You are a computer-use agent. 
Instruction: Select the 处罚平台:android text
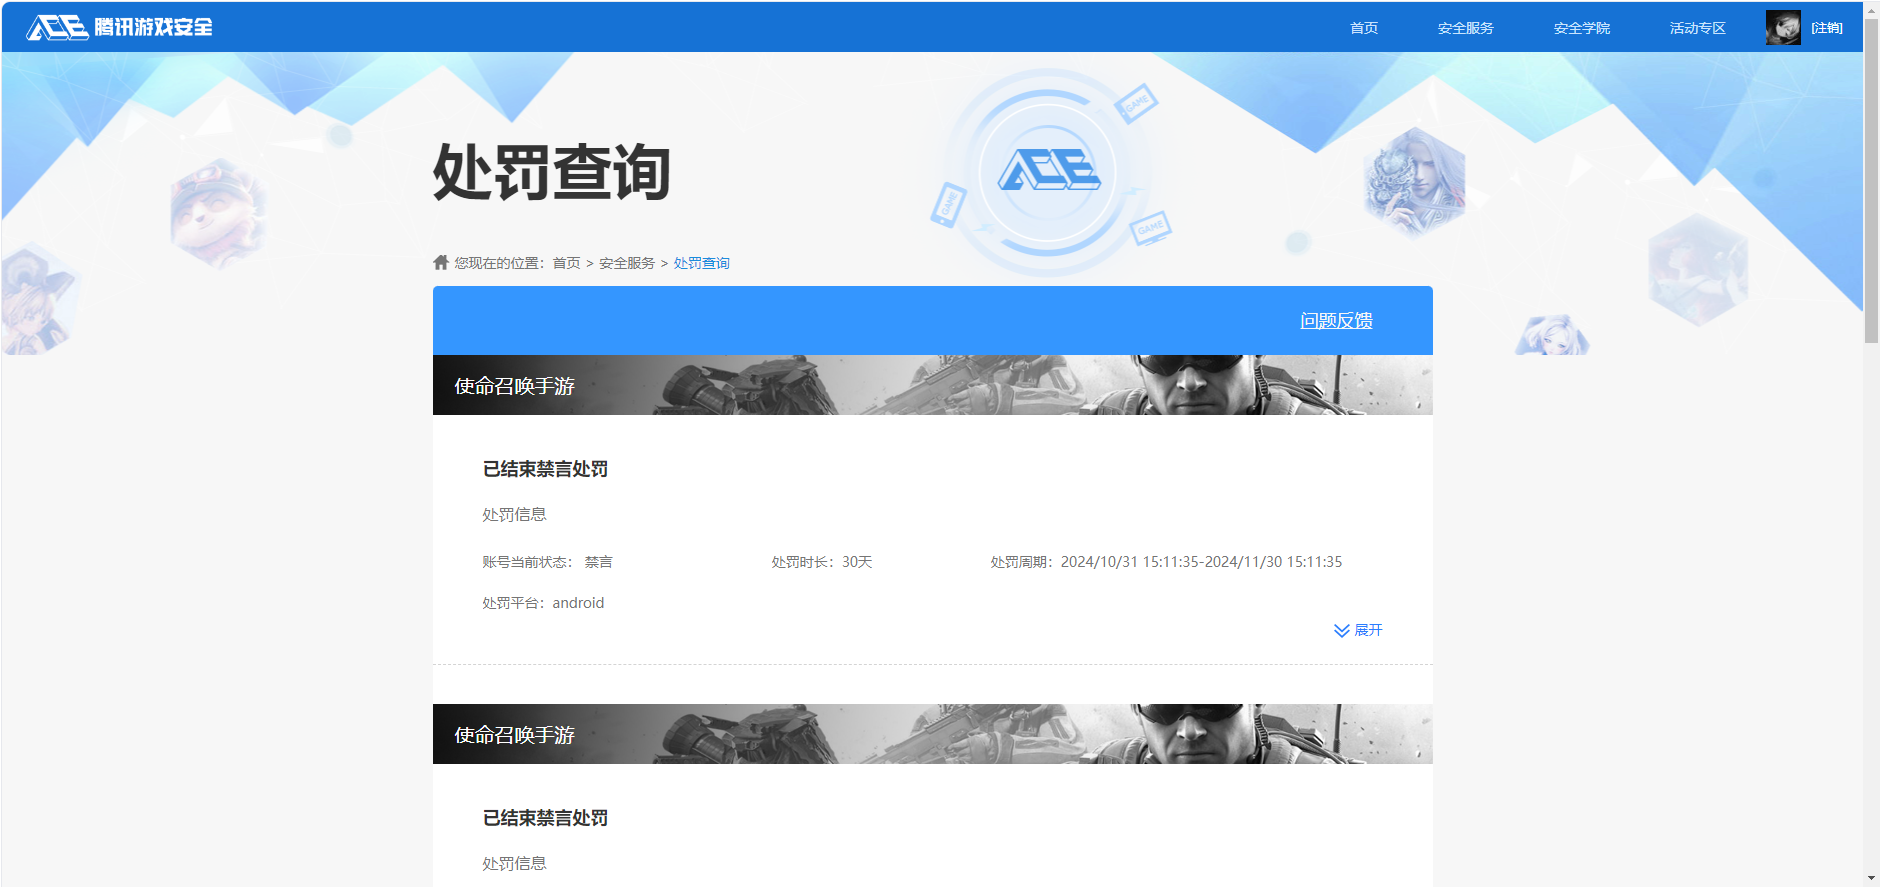pyautogui.click(x=543, y=603)
